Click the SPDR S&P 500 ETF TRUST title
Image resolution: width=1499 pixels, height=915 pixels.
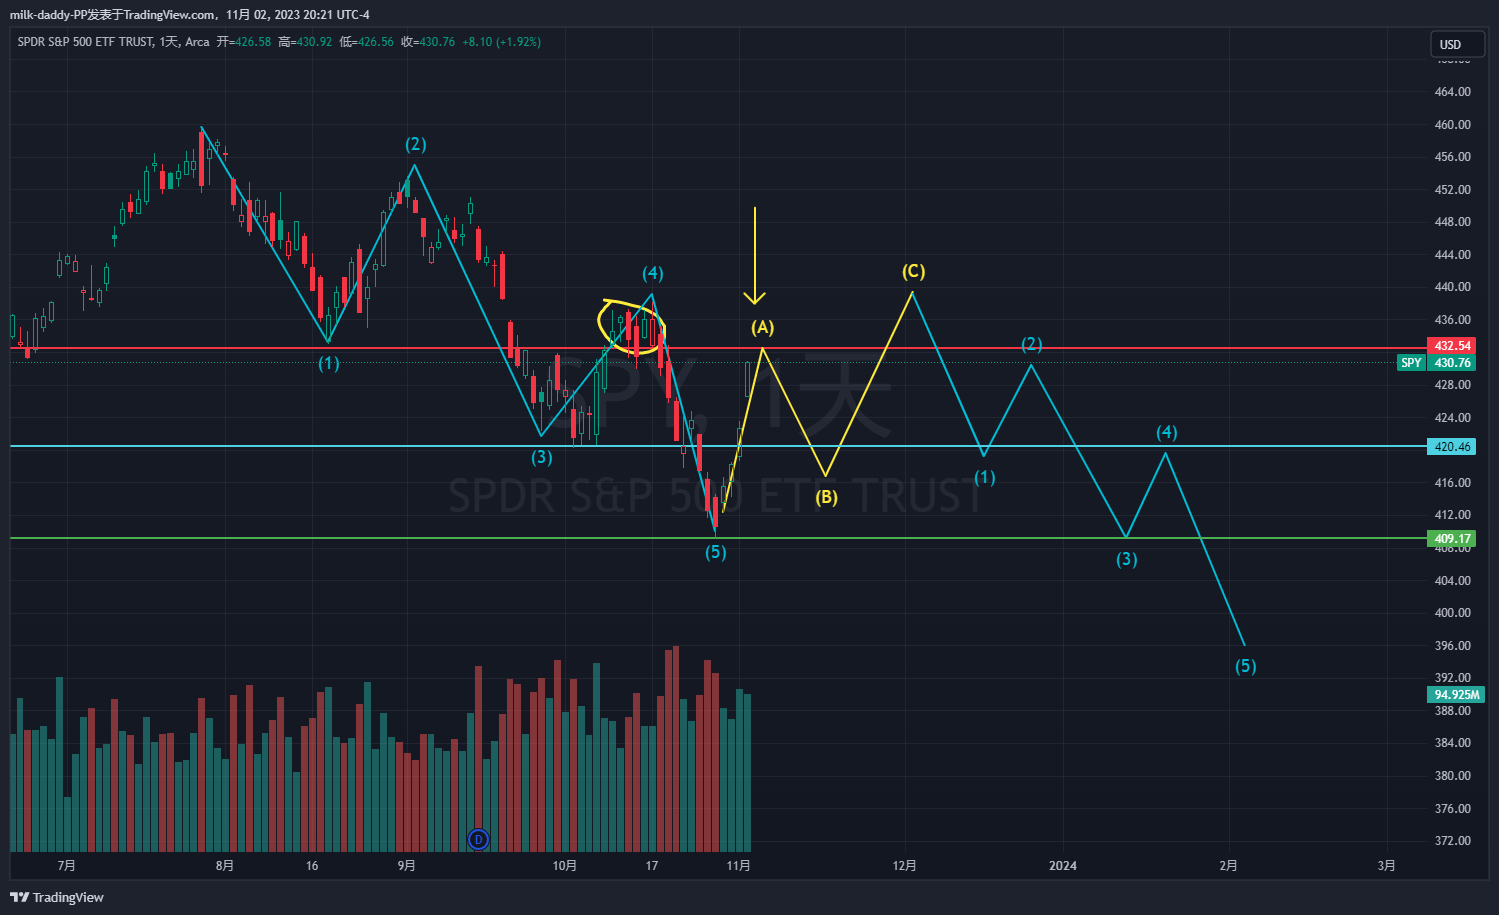[x=85, y=42]
